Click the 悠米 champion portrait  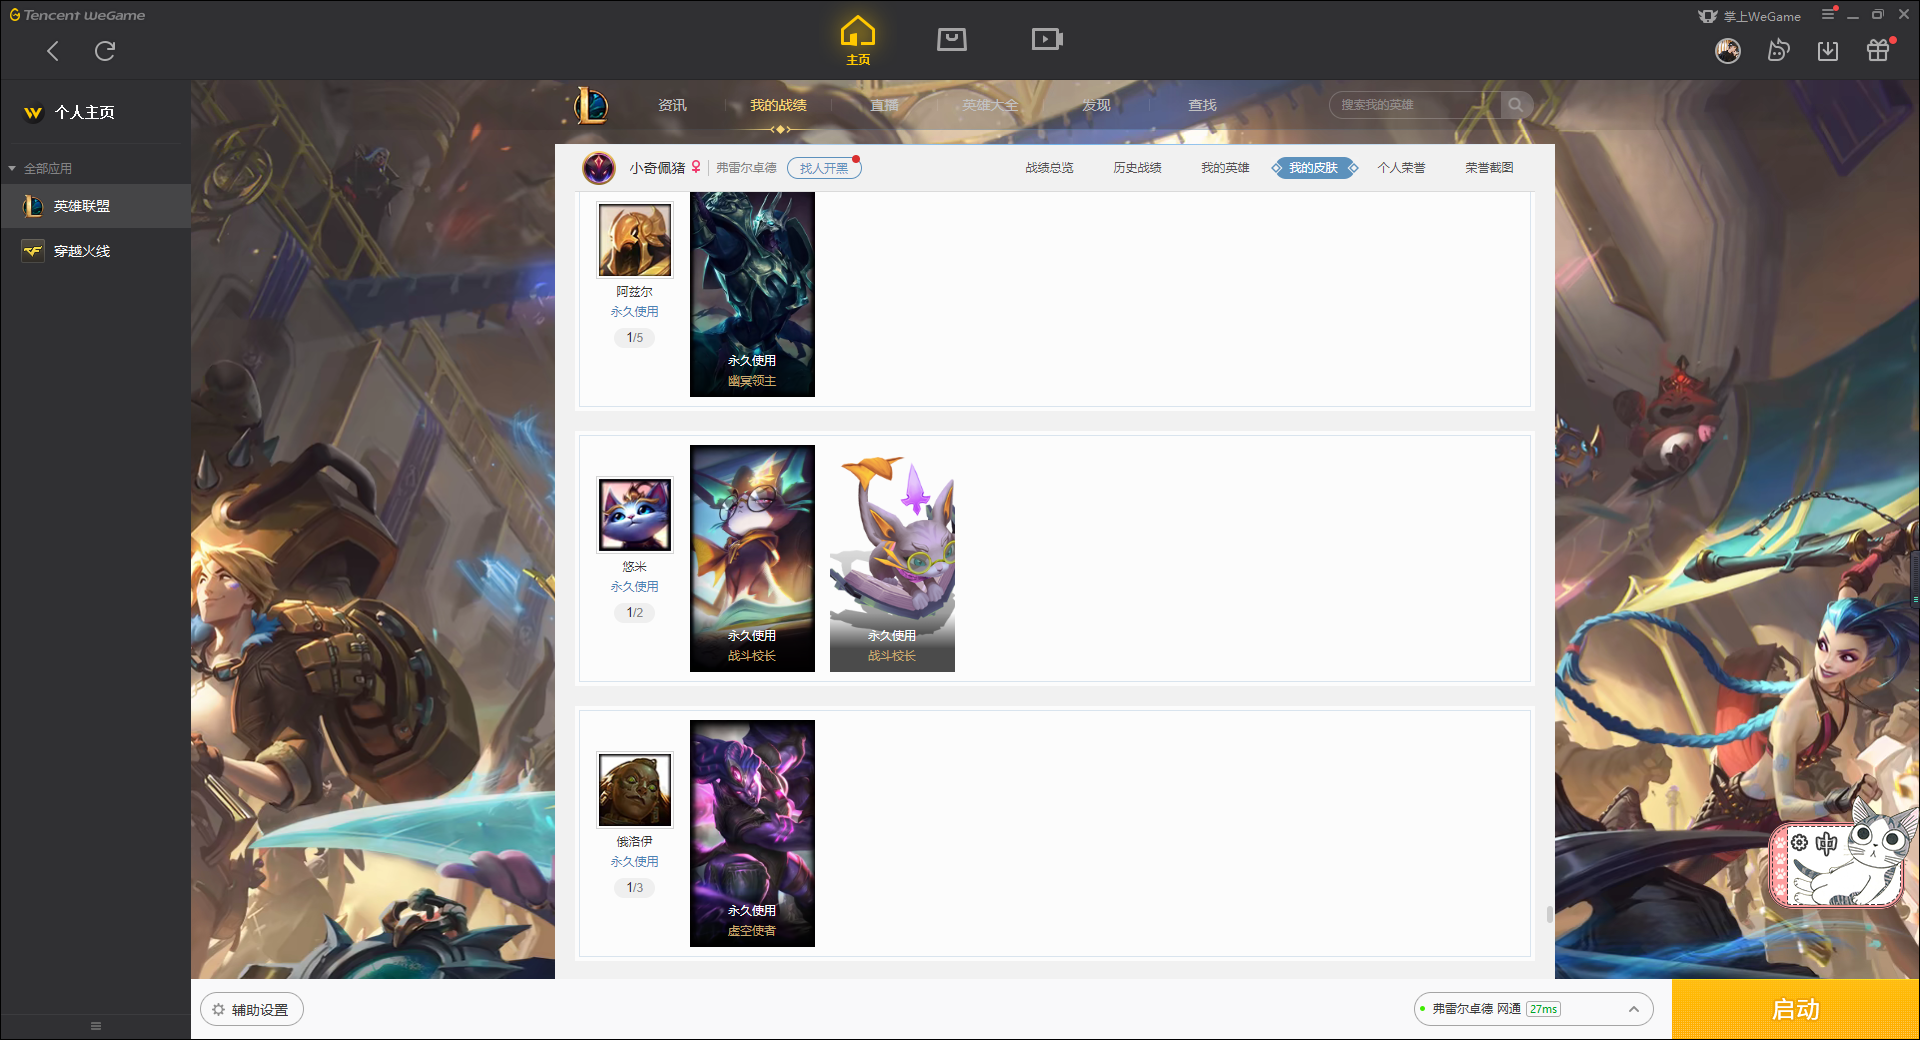pyautogui.click(x=635, y=515)
